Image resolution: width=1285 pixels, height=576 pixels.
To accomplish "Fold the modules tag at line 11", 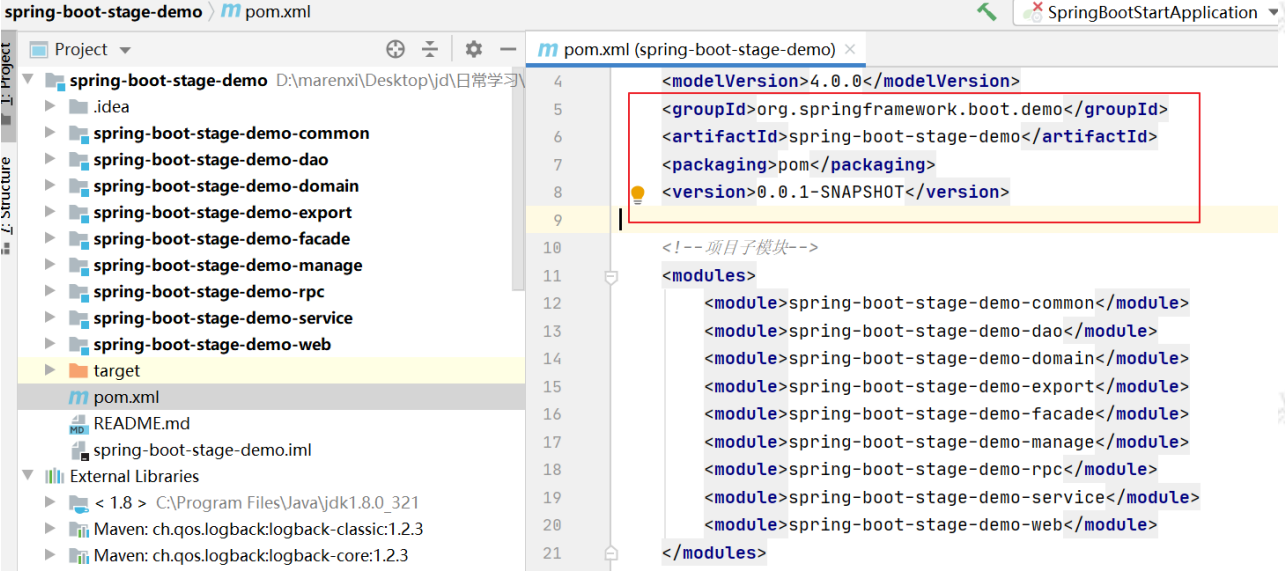I will (x=612, y=276).
